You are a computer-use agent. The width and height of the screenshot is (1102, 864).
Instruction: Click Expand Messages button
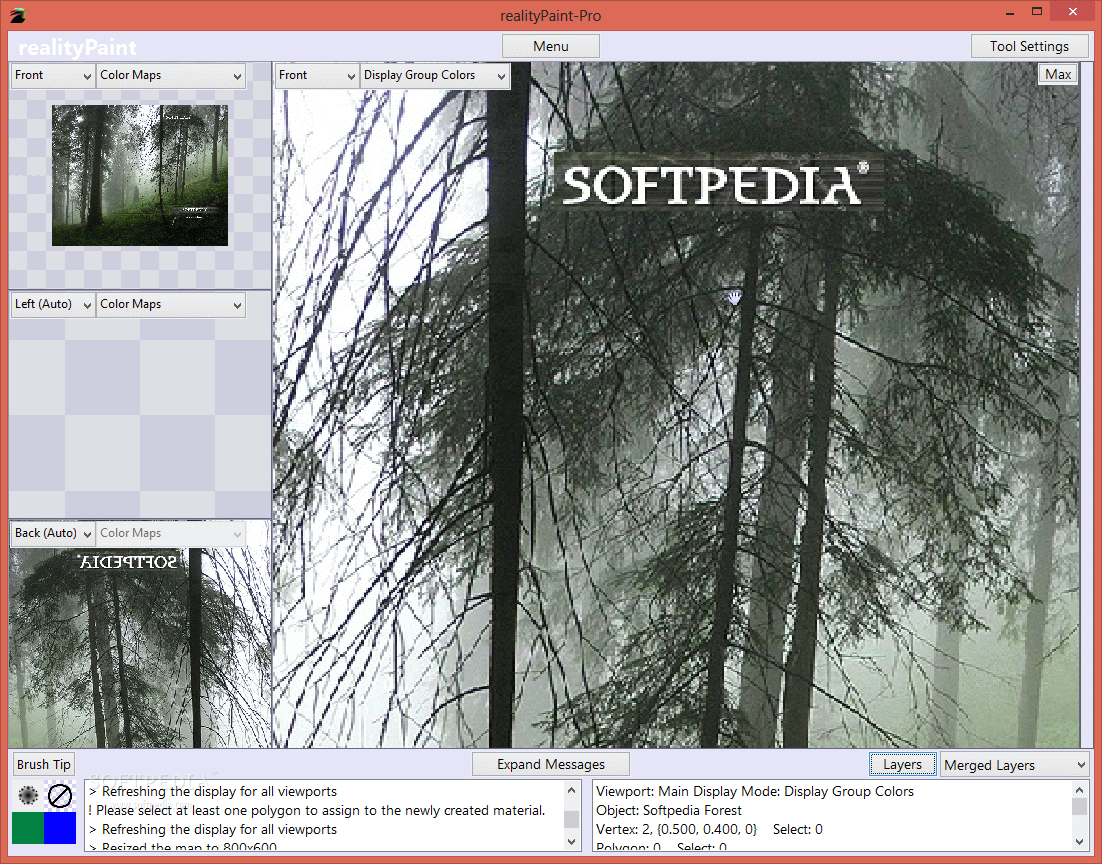550,764
